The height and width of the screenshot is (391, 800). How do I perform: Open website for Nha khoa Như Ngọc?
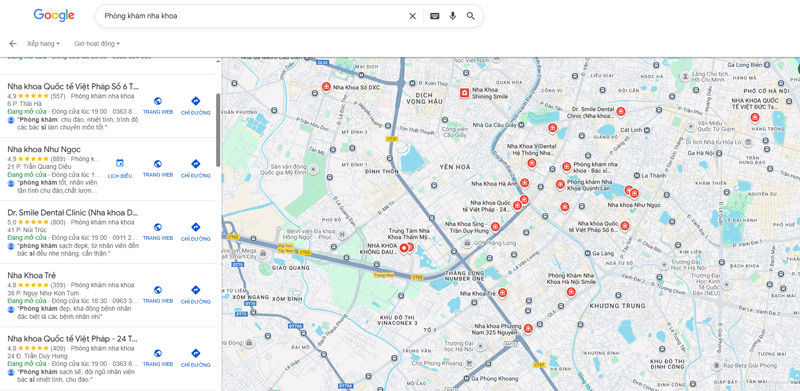(x=158, y=169)
